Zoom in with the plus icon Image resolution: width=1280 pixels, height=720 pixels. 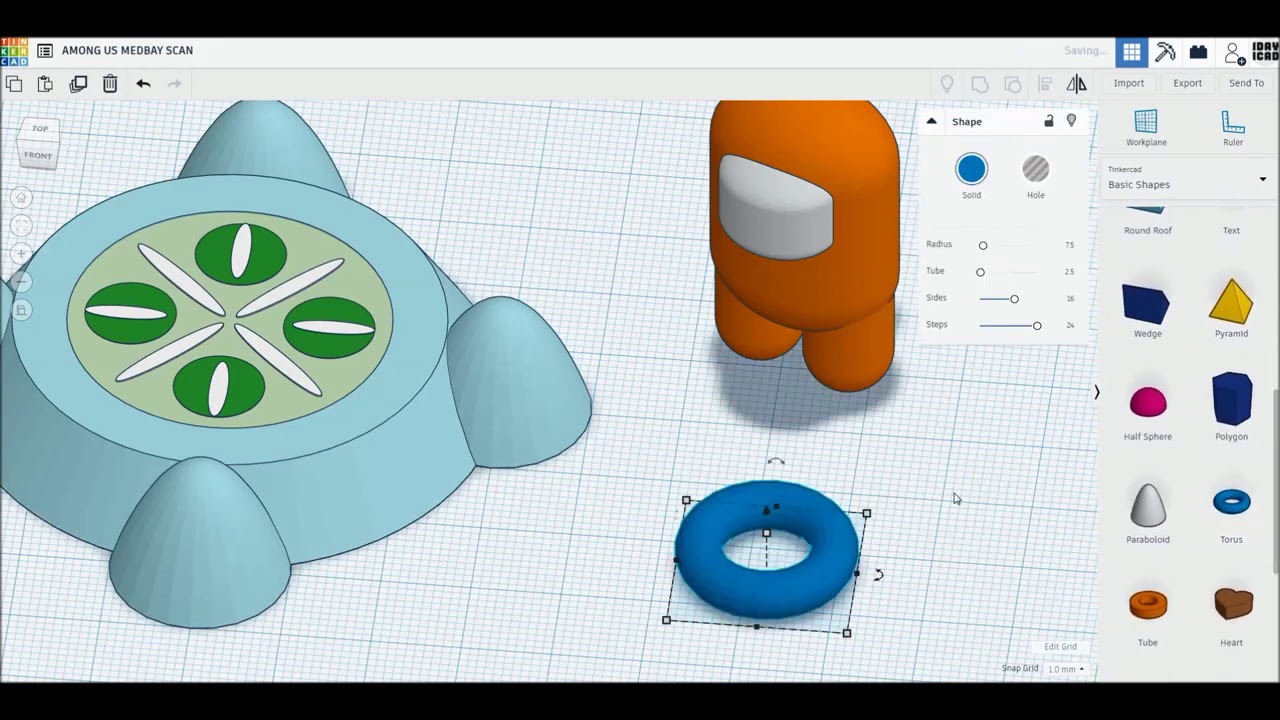click(x=21, y=254)
